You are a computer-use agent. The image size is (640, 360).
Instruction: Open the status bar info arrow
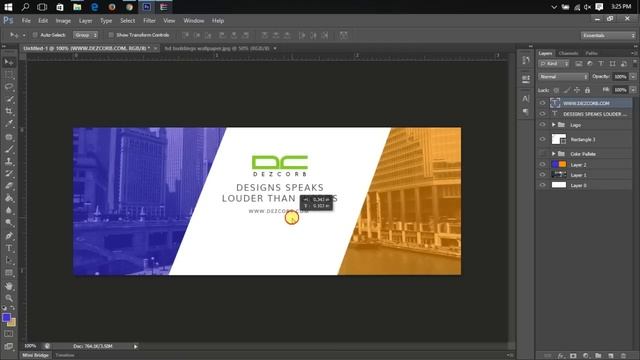point(136,347)
